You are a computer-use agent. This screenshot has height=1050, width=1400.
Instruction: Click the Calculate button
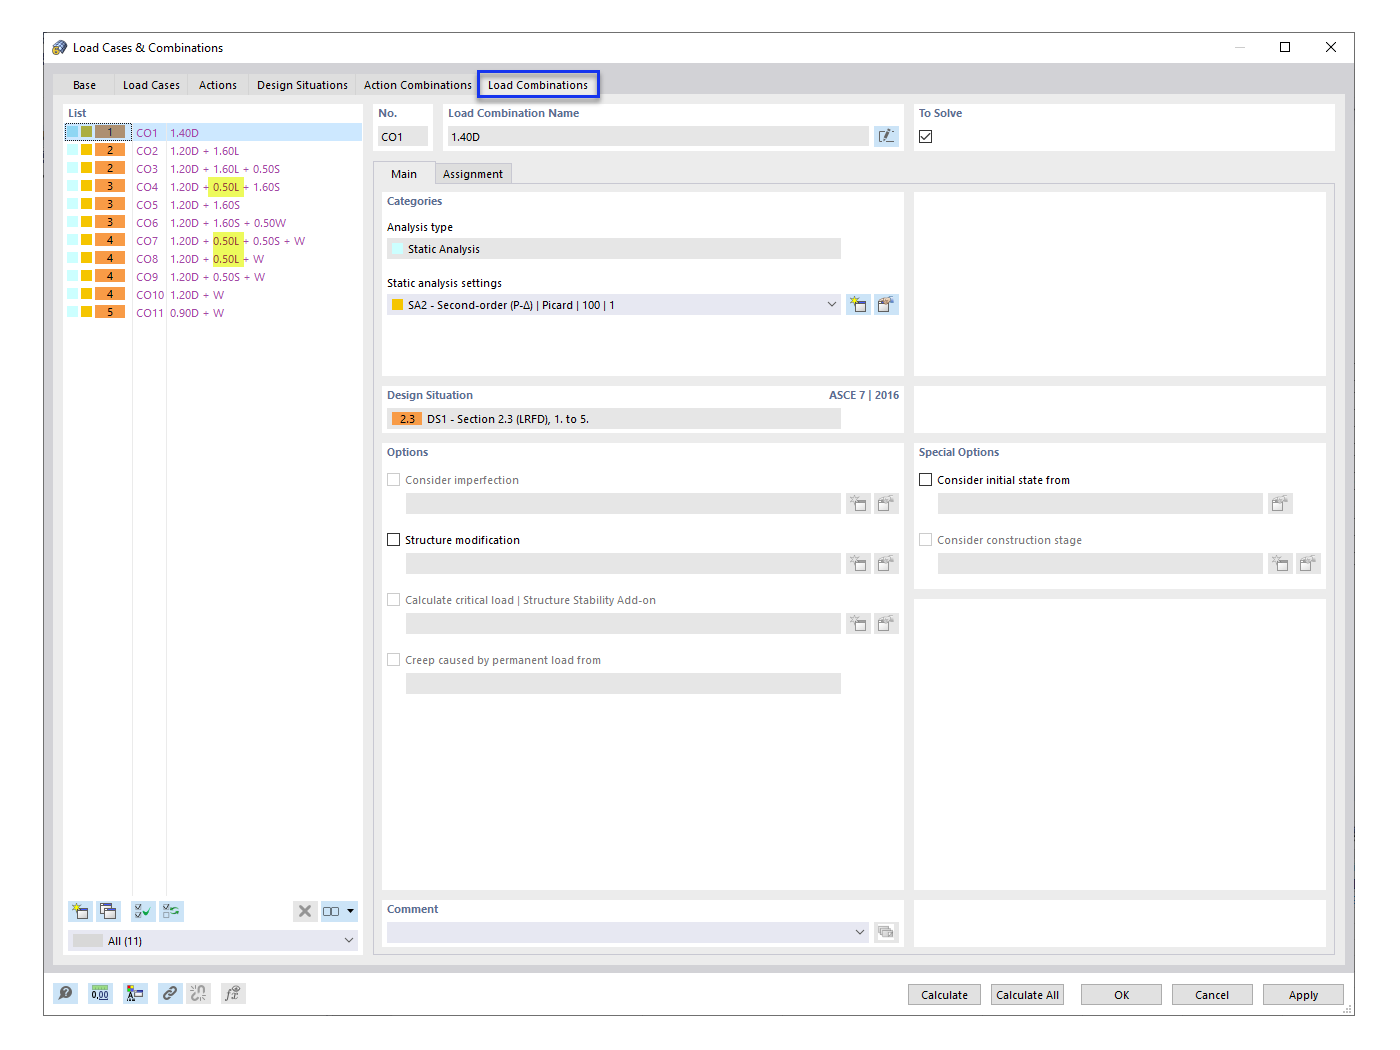tap(944, 995)
